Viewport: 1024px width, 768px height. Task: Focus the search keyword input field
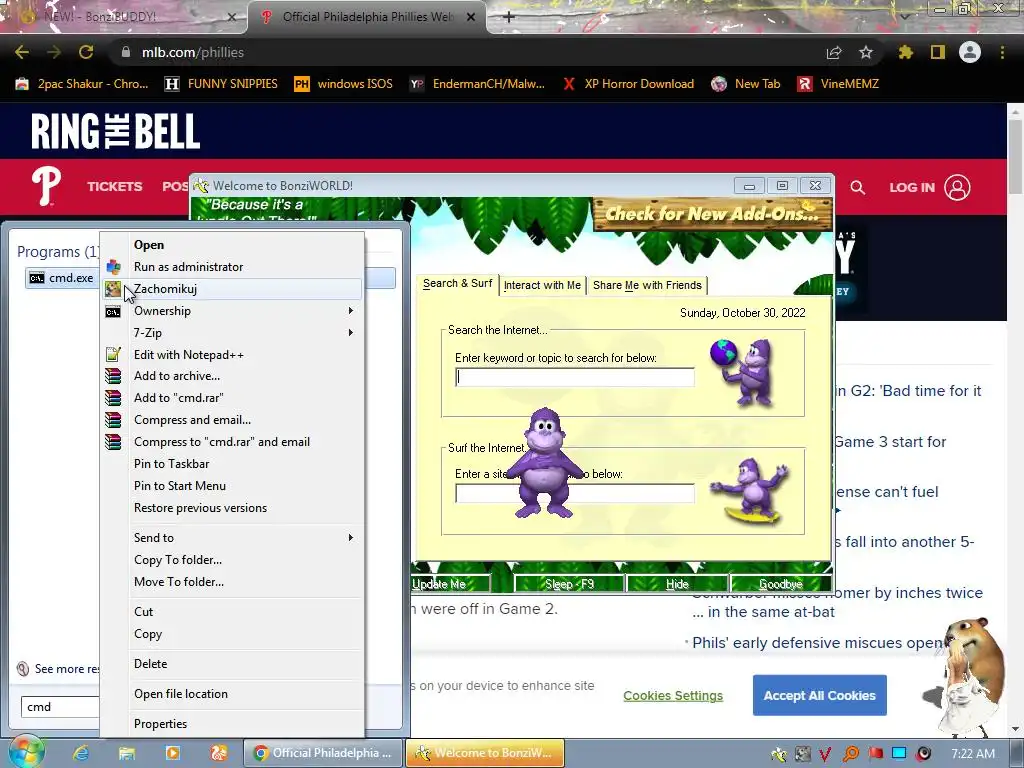coord(575,377)
